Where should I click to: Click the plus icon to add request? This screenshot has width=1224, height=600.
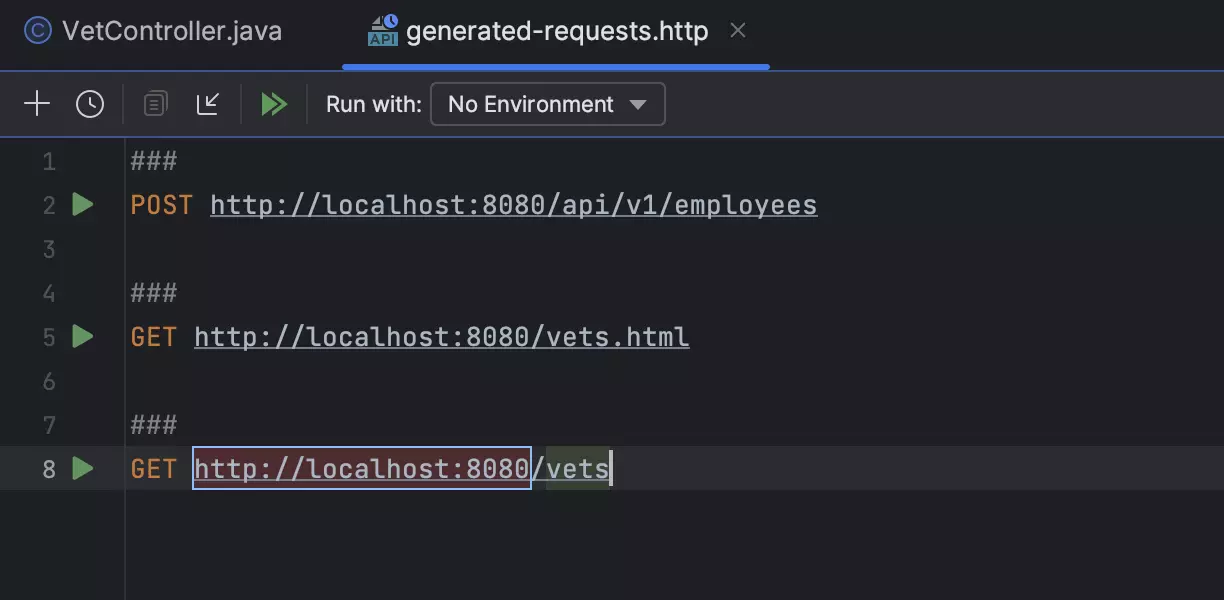tap(37, 104)
